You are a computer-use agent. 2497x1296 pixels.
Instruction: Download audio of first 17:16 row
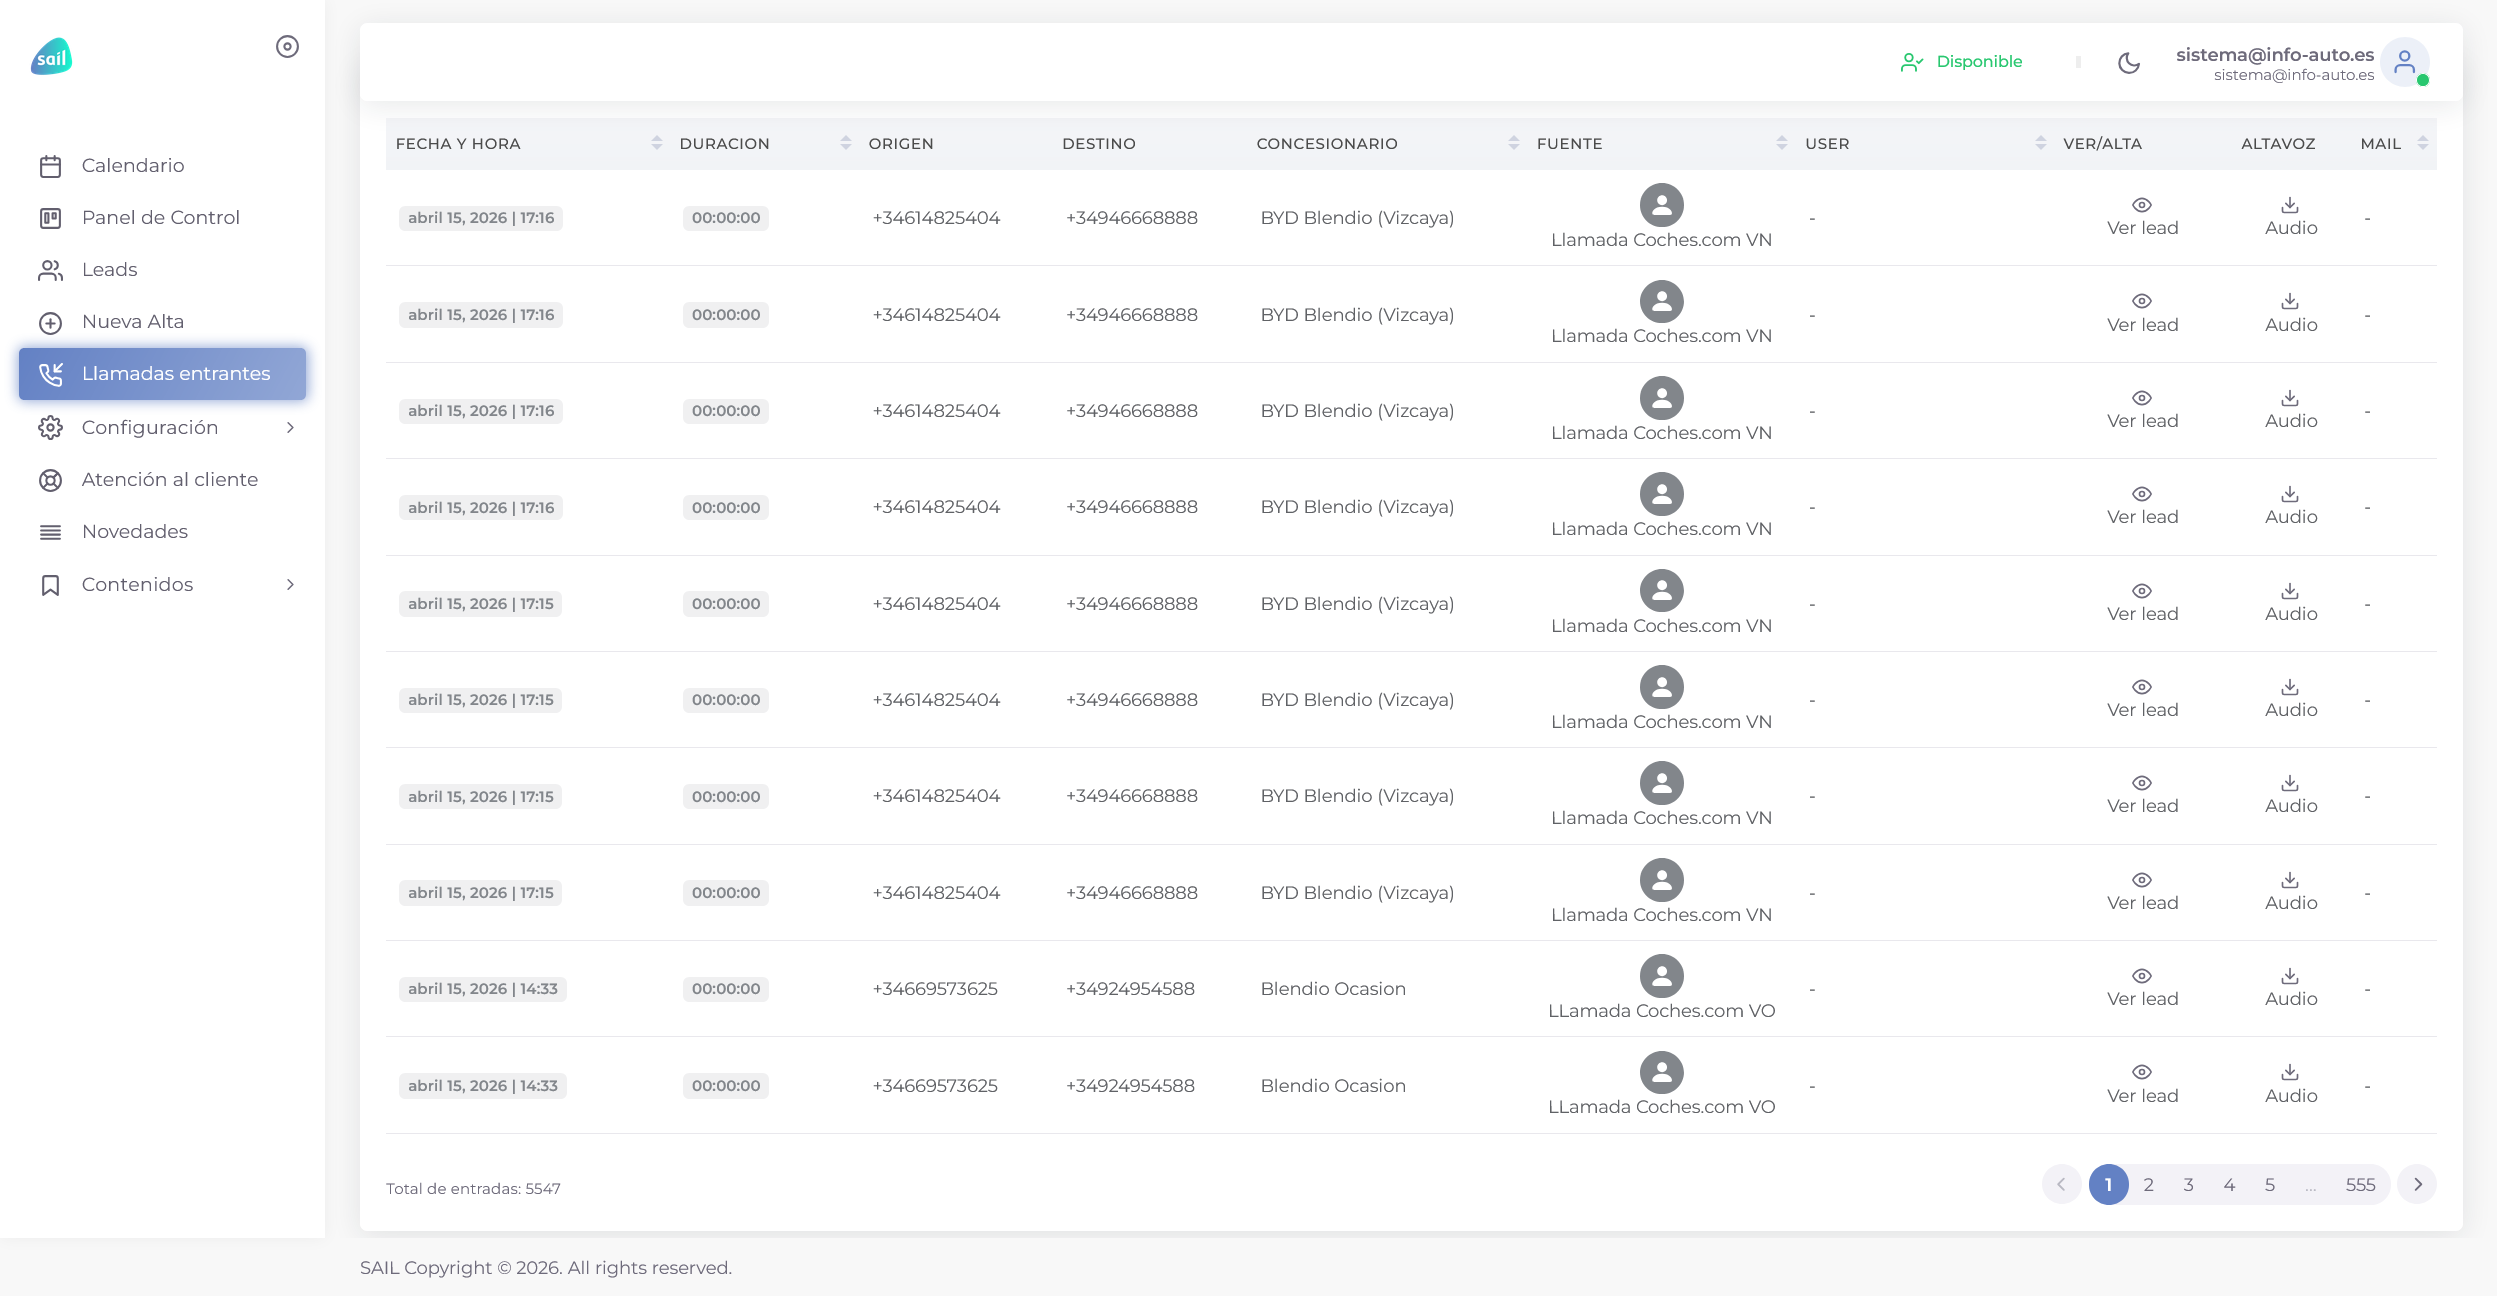click(2291, 217)
